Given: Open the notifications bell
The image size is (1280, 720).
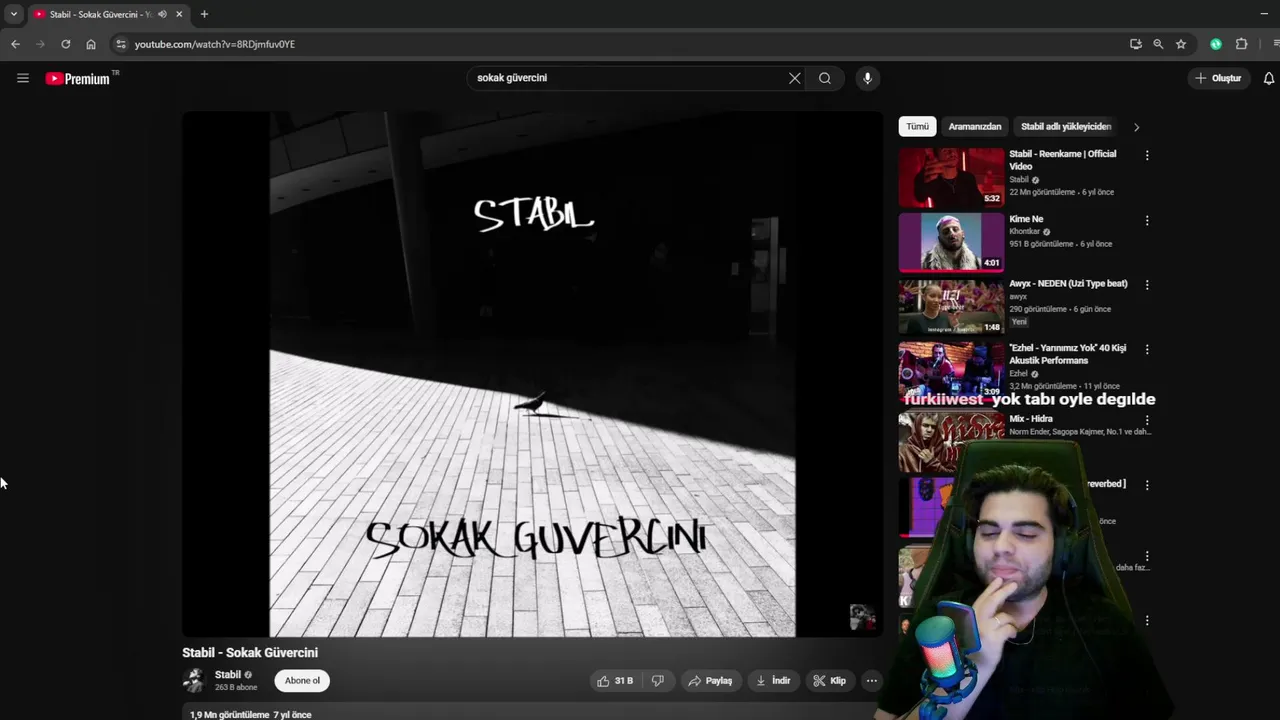Looking at the screenshot, I should click(1269, 78).
